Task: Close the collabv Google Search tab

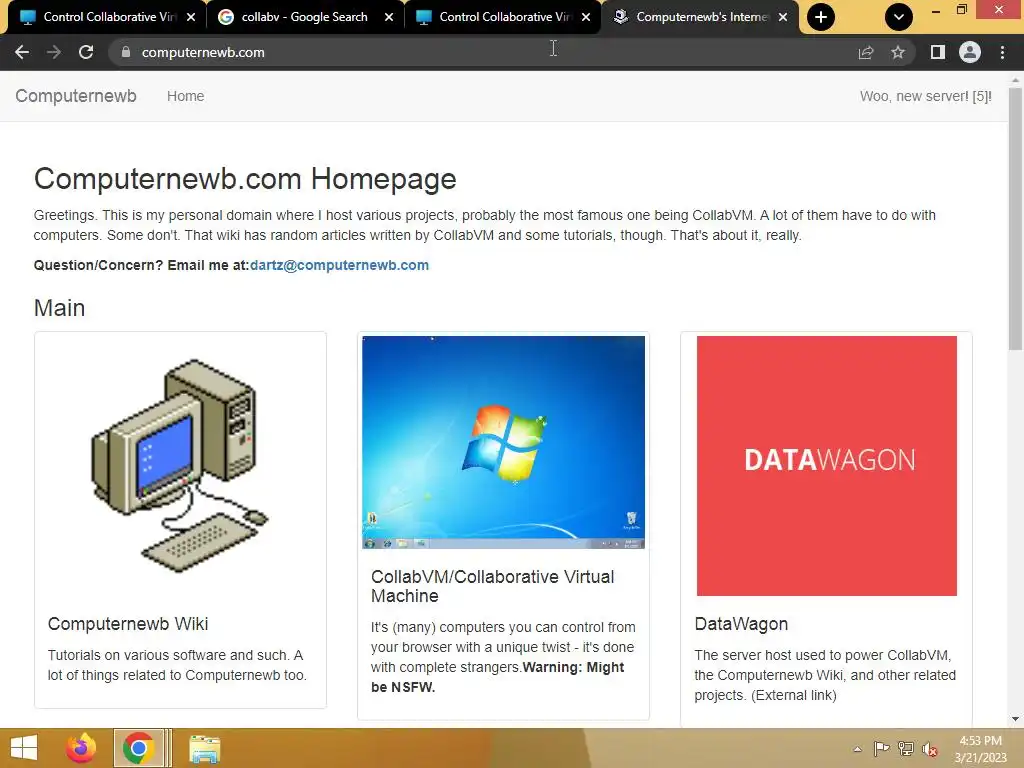Action: pyautogui.click(x=389, y=17)
